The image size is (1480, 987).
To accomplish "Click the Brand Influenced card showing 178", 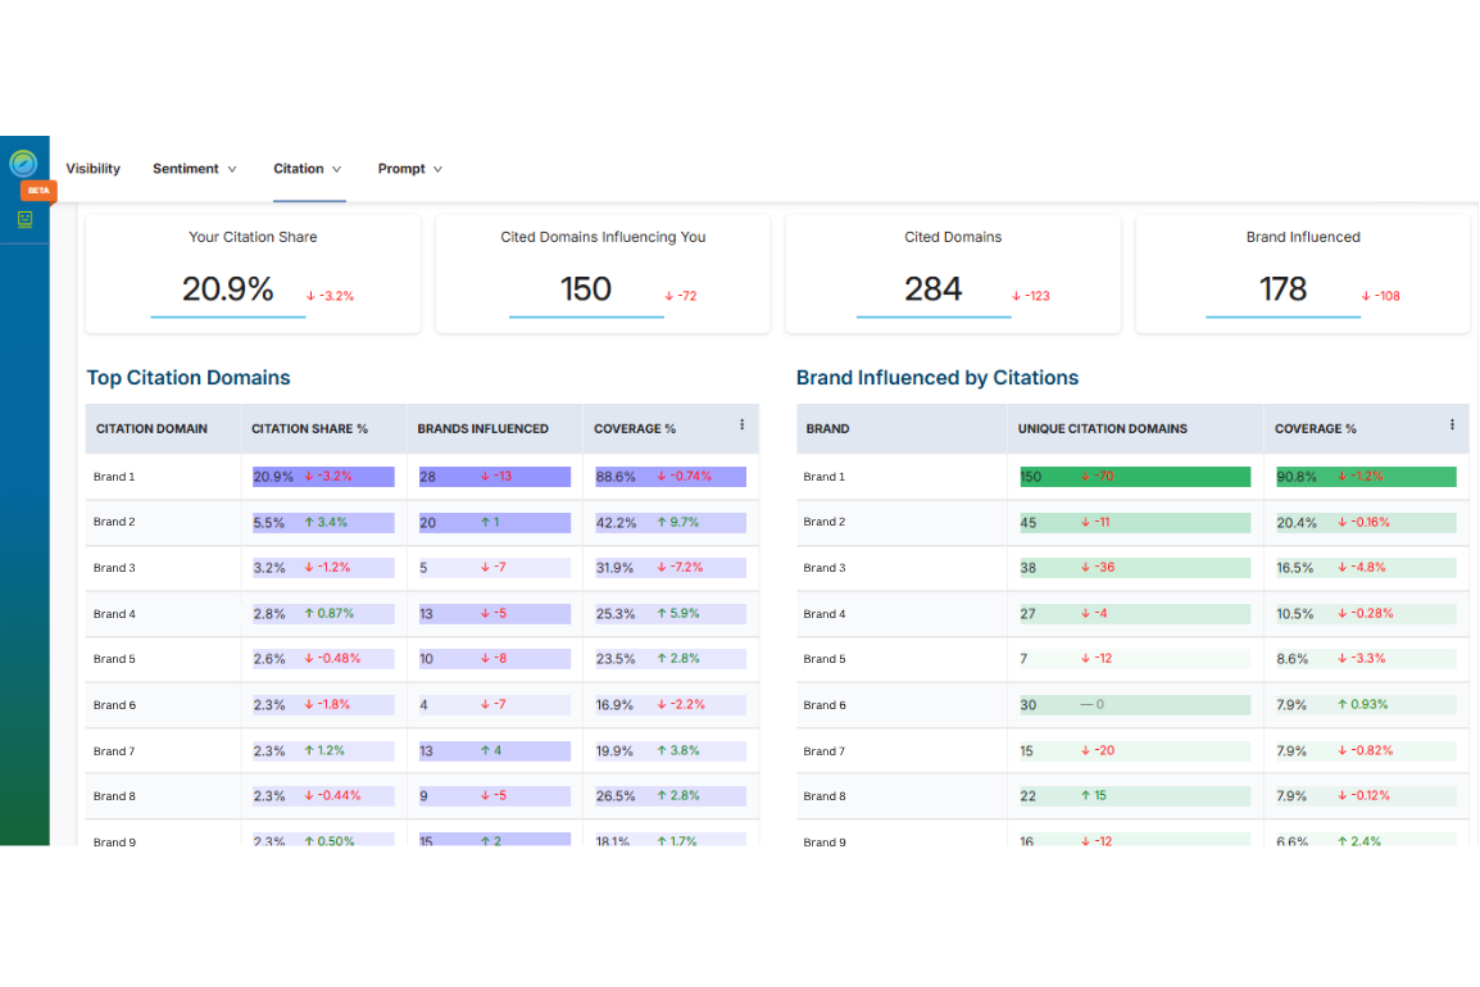I will (x=1302, y=273).
